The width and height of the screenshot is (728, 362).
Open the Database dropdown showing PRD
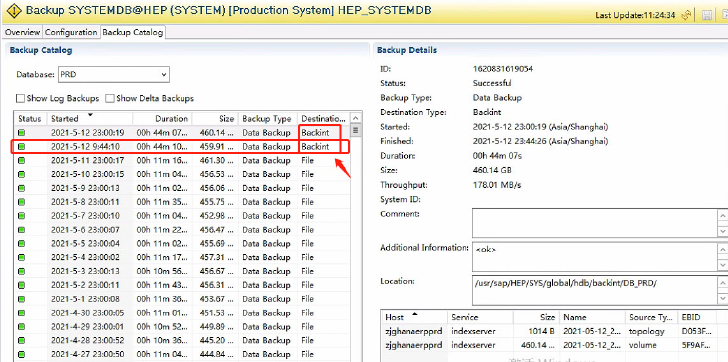114,74
